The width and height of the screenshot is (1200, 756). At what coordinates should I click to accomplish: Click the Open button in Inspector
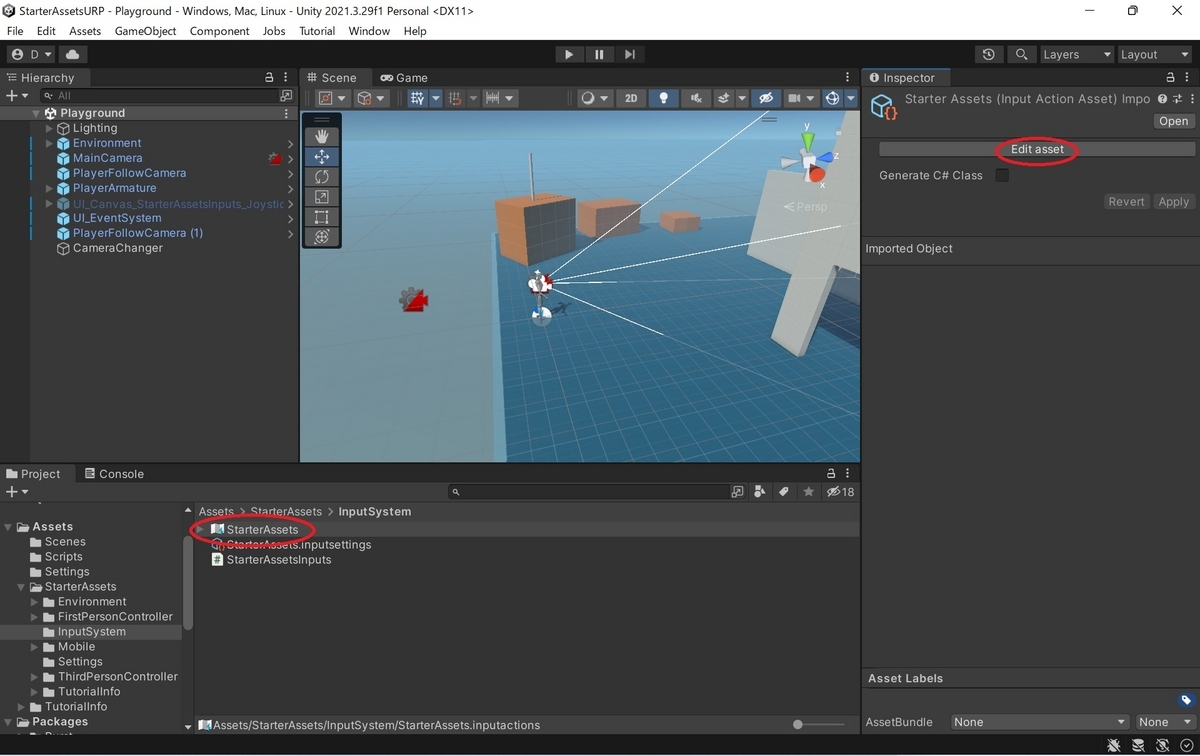[1173, 121]
